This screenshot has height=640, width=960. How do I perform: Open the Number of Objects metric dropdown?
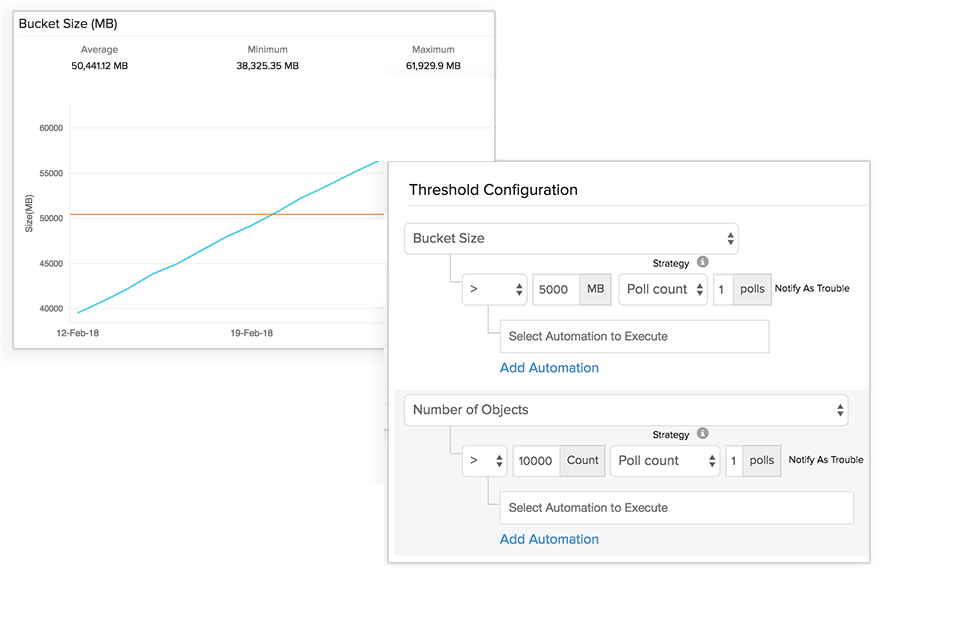626,410
